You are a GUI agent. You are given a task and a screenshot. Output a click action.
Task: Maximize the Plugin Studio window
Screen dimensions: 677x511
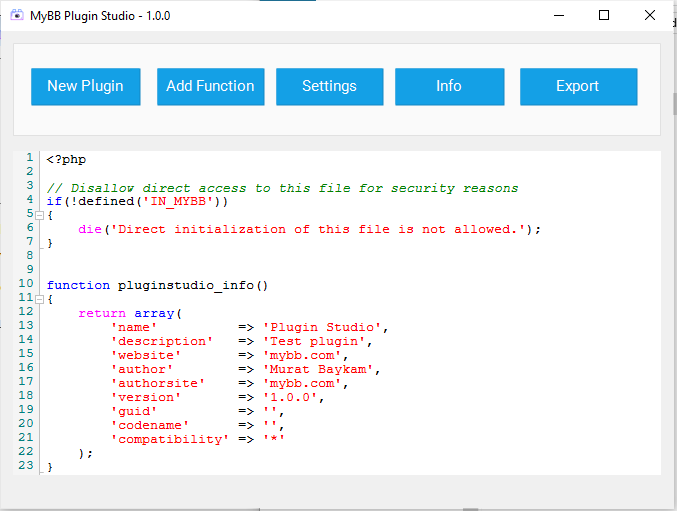point(604,15)
